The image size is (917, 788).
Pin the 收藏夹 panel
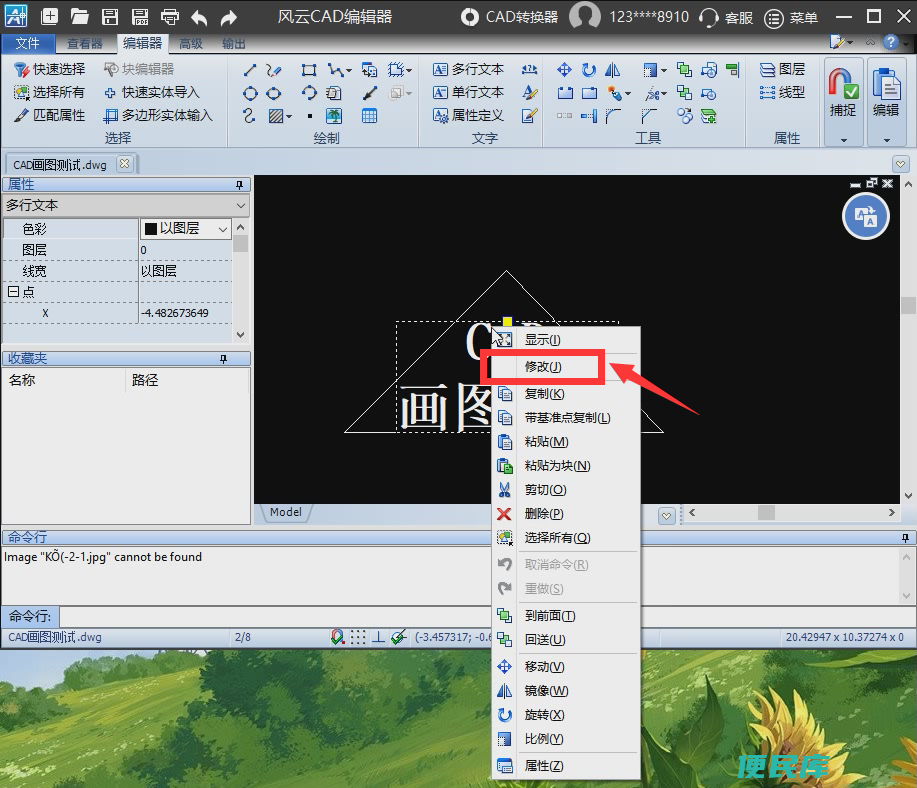coord(223,359)
